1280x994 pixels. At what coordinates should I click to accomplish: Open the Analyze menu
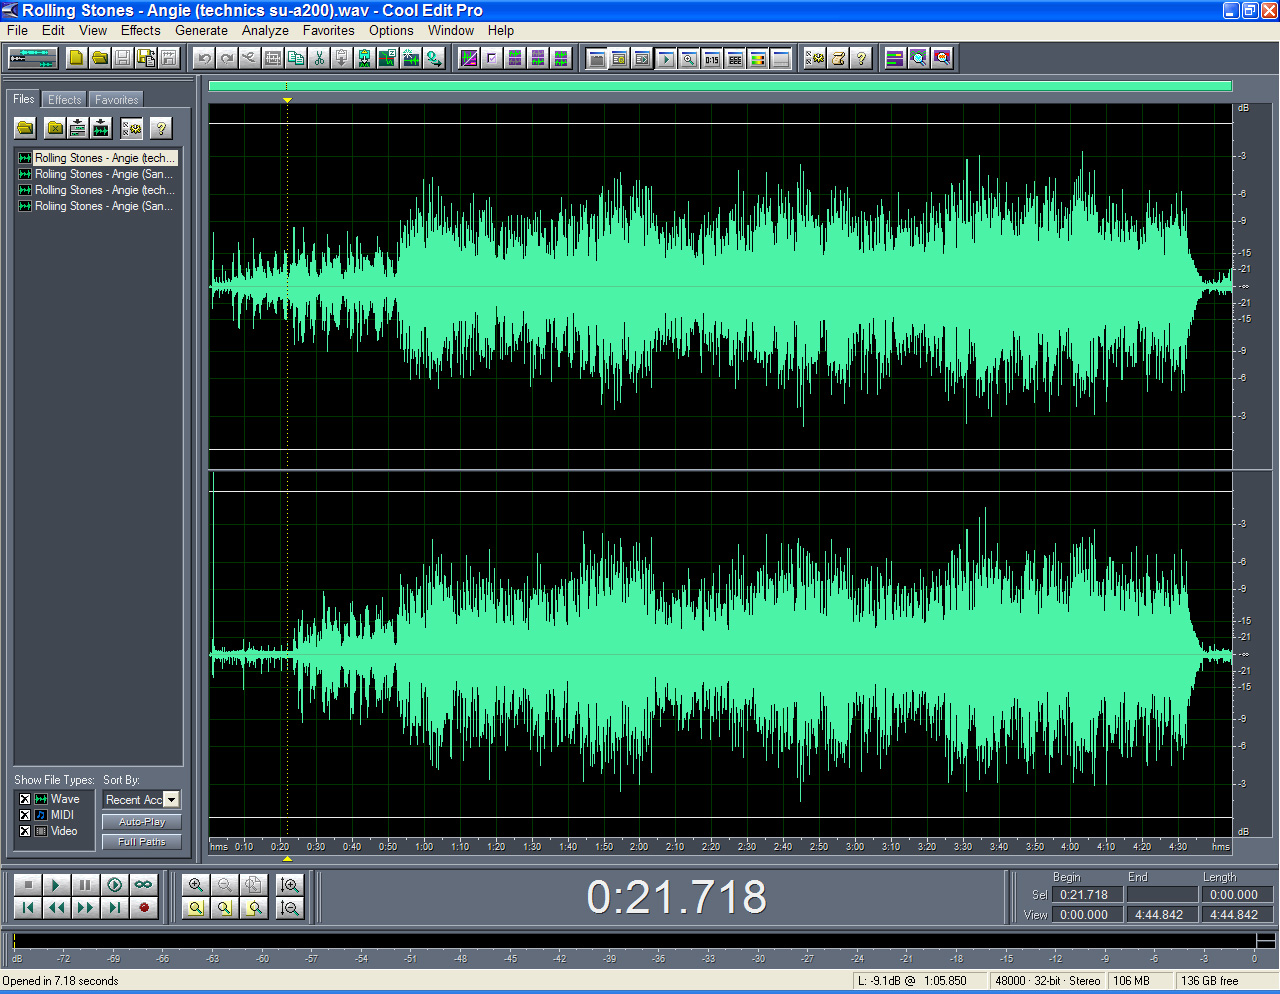click(x=265, y=30)
